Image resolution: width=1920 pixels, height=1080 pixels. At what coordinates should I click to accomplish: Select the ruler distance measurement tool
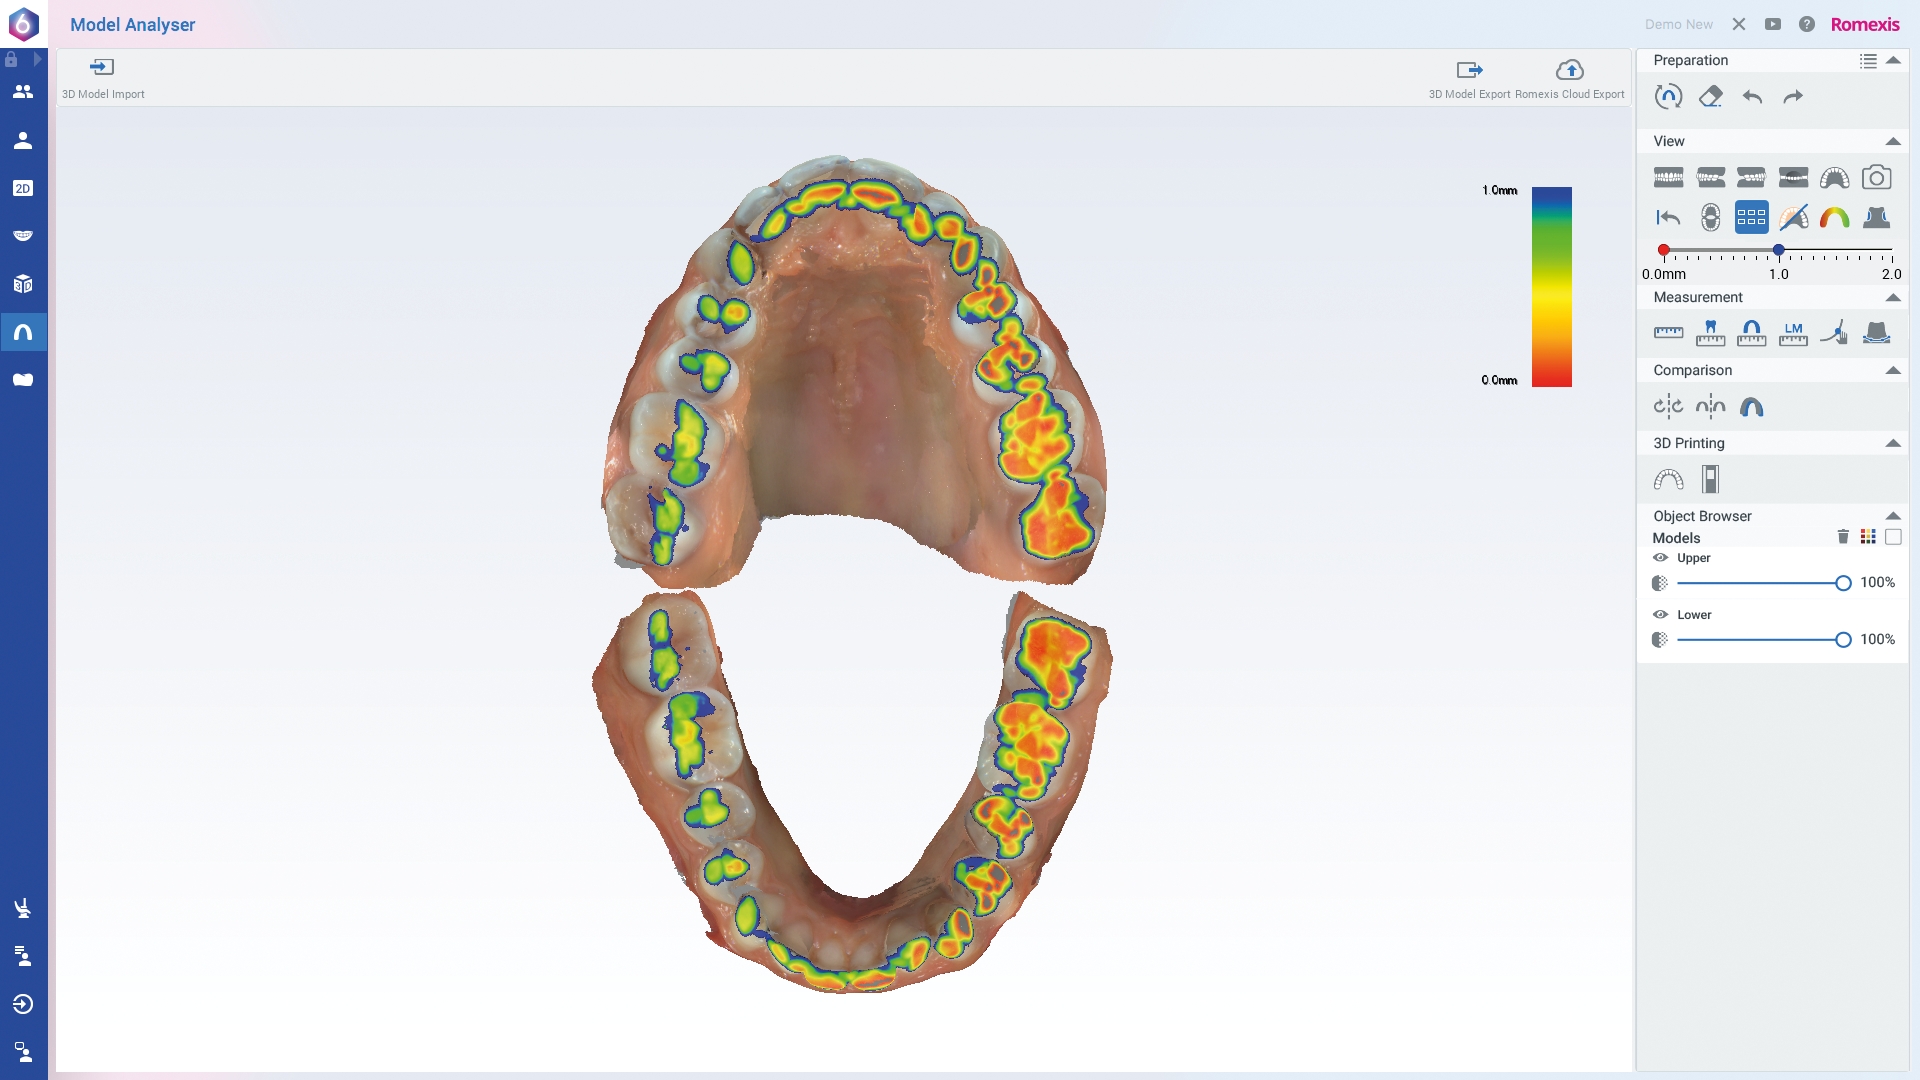[x=1668, y=333]
